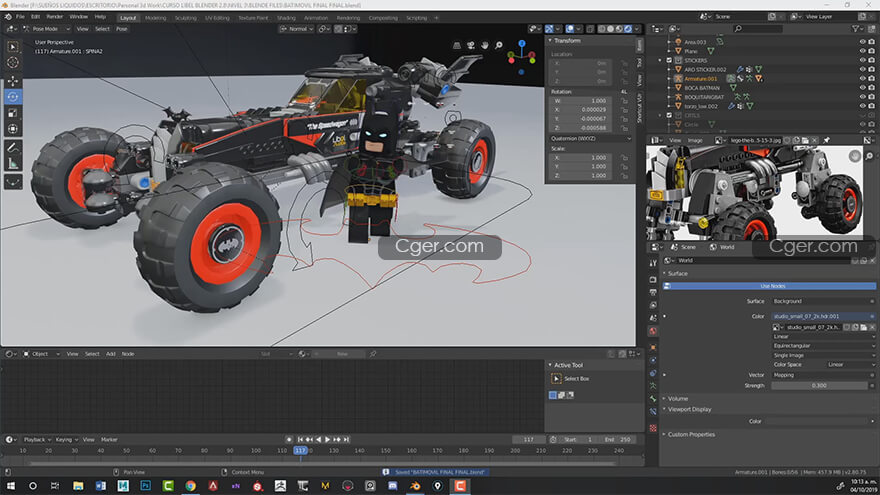Select the Scale tool in left toolbar
Screen dimensions: 880x495
(13, 113)
